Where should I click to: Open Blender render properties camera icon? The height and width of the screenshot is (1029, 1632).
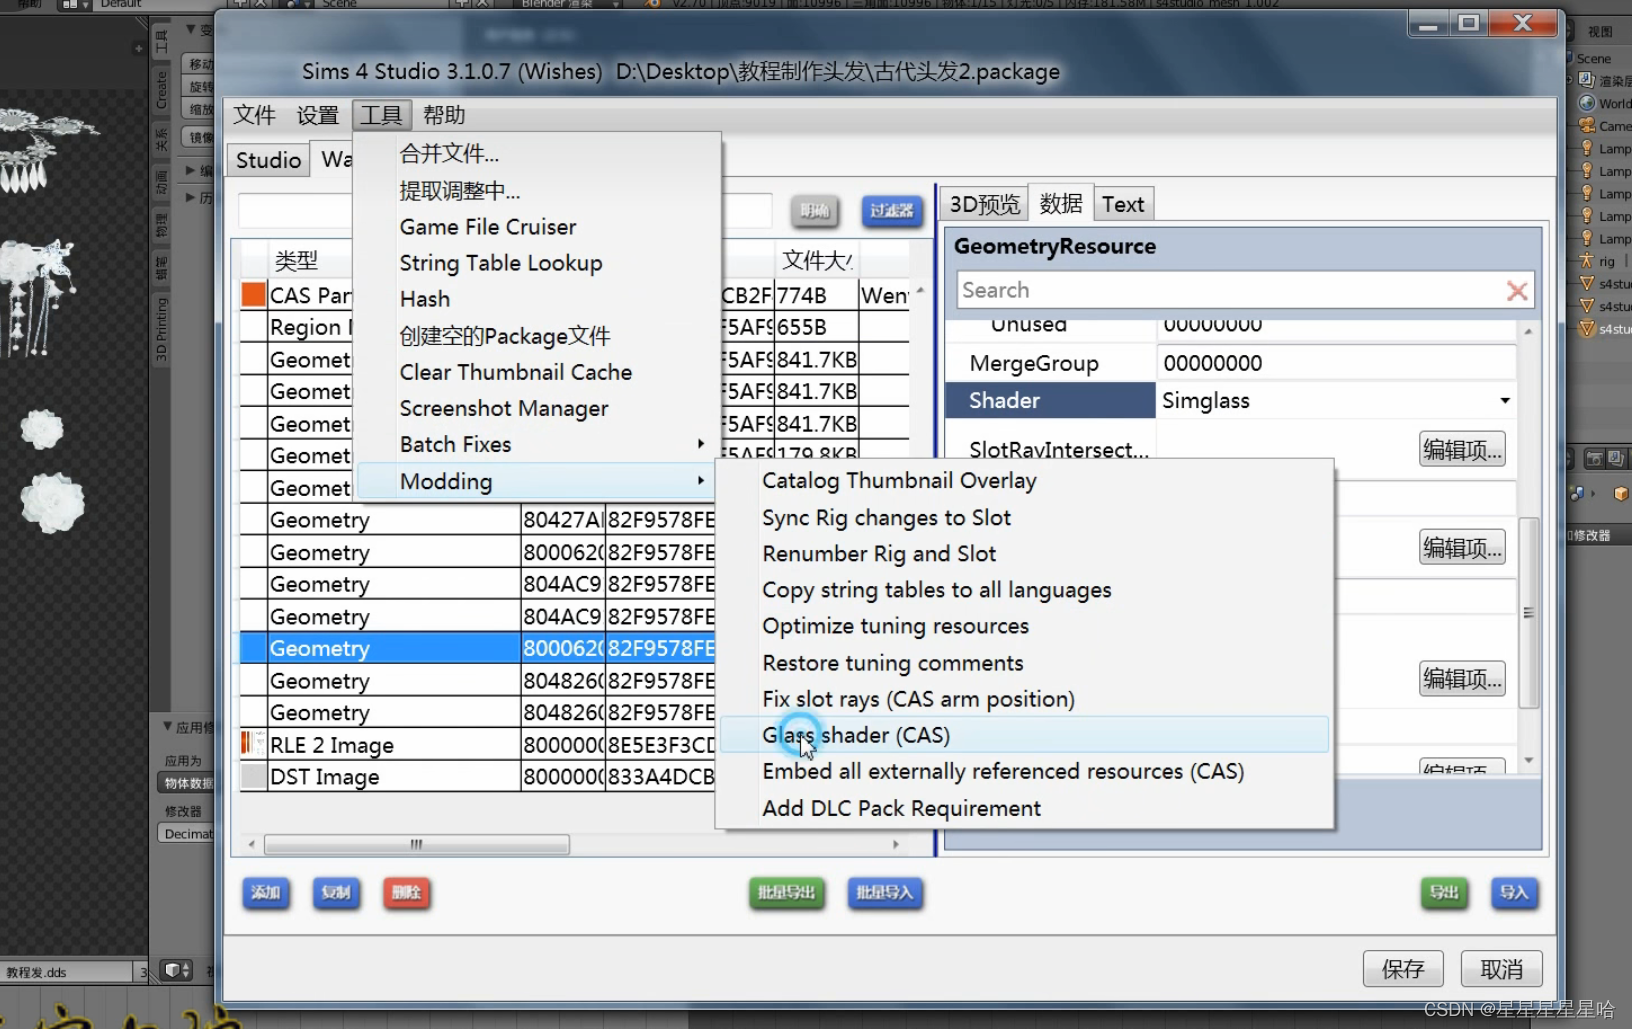[x=1594, y=459]
